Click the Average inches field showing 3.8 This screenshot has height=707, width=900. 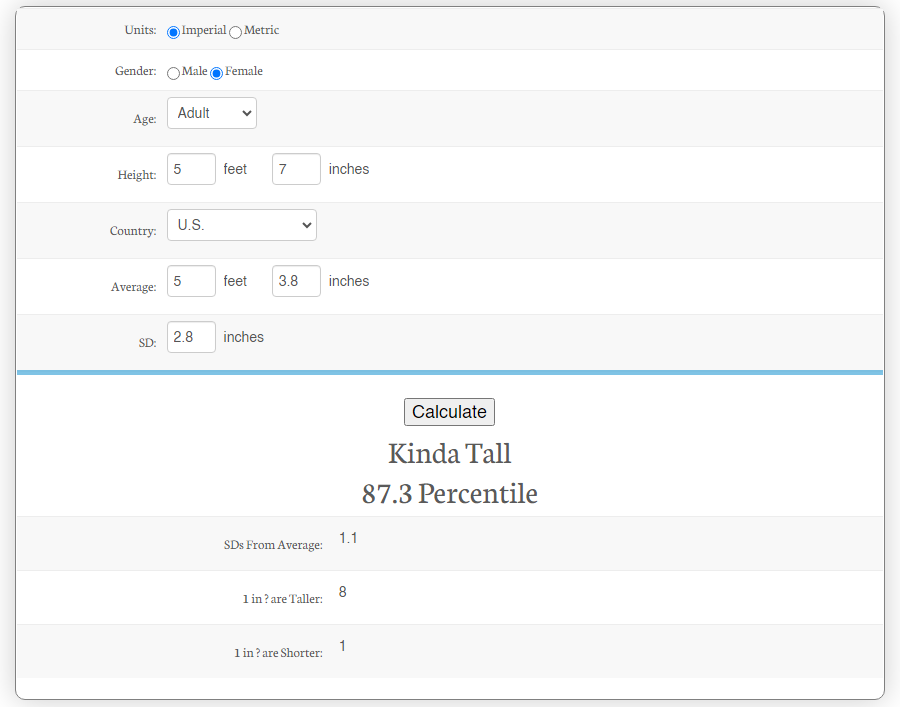[296, 281]
